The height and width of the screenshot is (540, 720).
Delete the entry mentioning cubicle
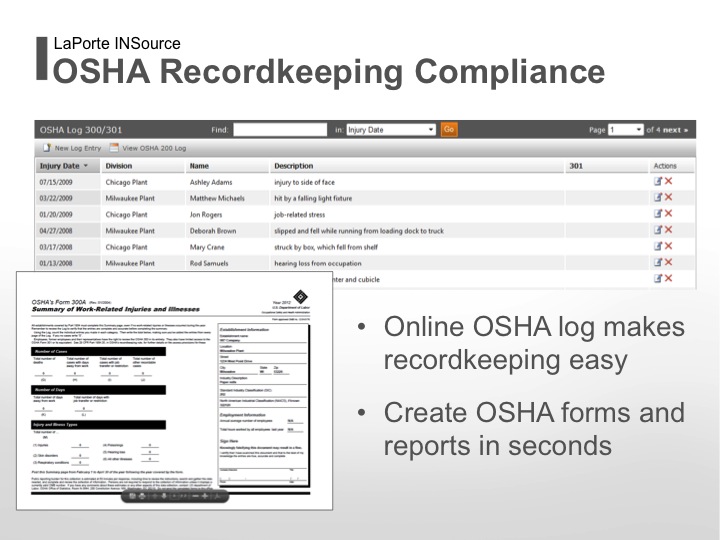click(669, 278)
